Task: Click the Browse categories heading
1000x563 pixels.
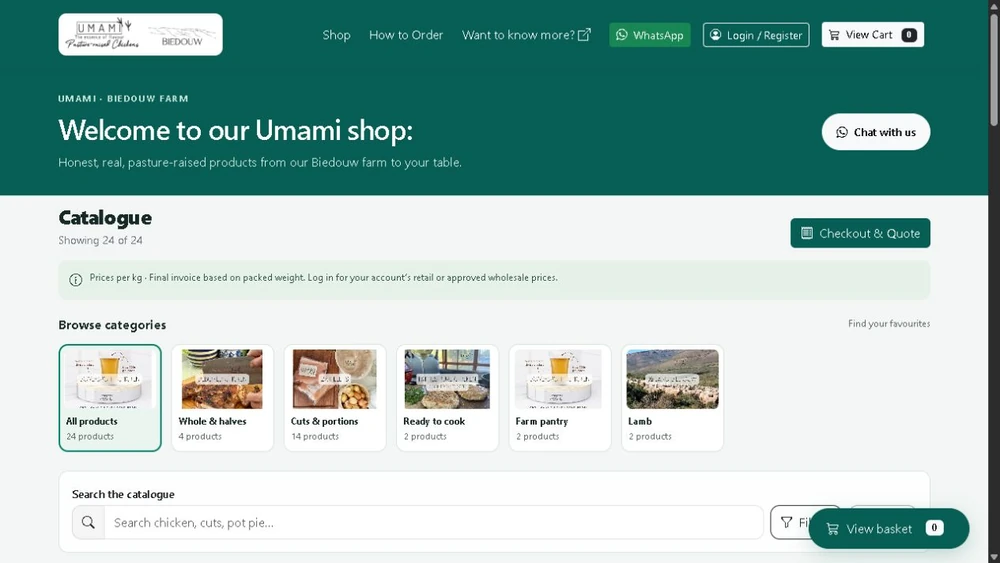Action: (x=112, y=325)
